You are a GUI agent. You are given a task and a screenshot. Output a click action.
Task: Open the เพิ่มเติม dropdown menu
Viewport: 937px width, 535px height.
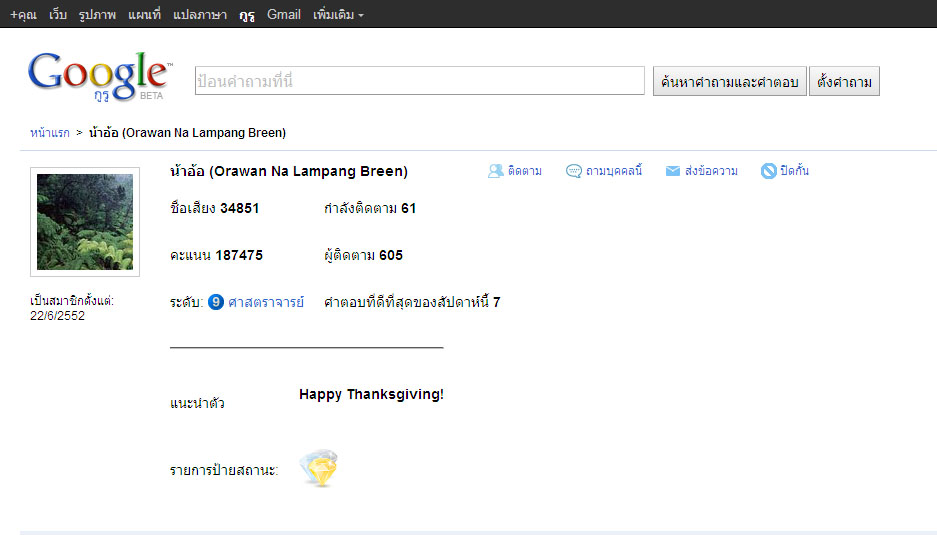pyautogui.click(x=338, y=14)
